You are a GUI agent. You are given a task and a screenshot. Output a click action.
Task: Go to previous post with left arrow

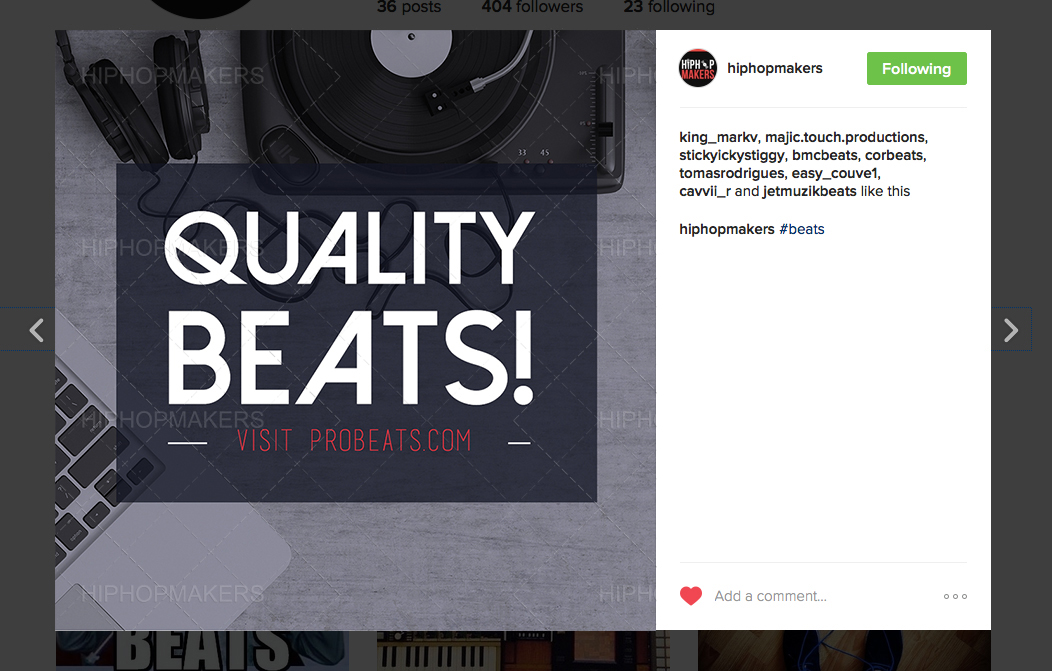click(36, 329)
